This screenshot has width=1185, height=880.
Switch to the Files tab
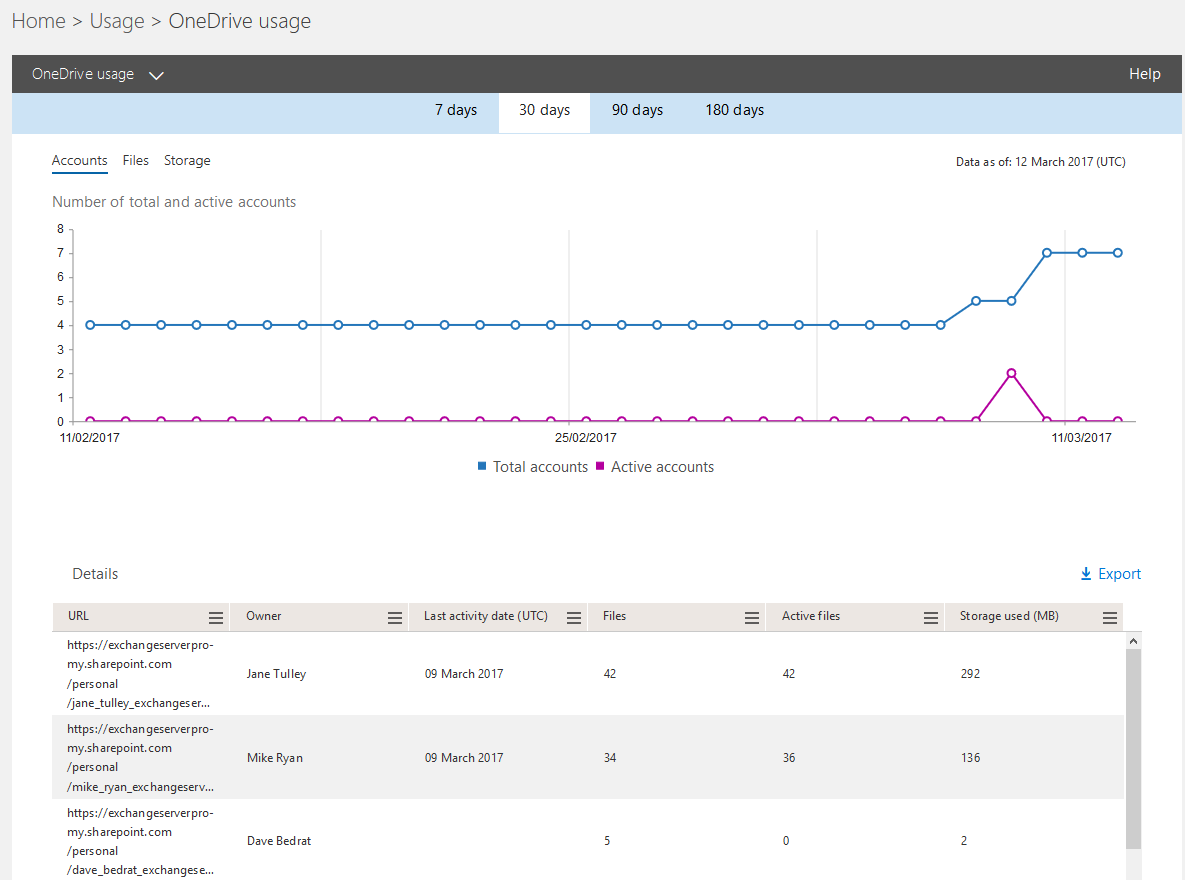point(135,161)
